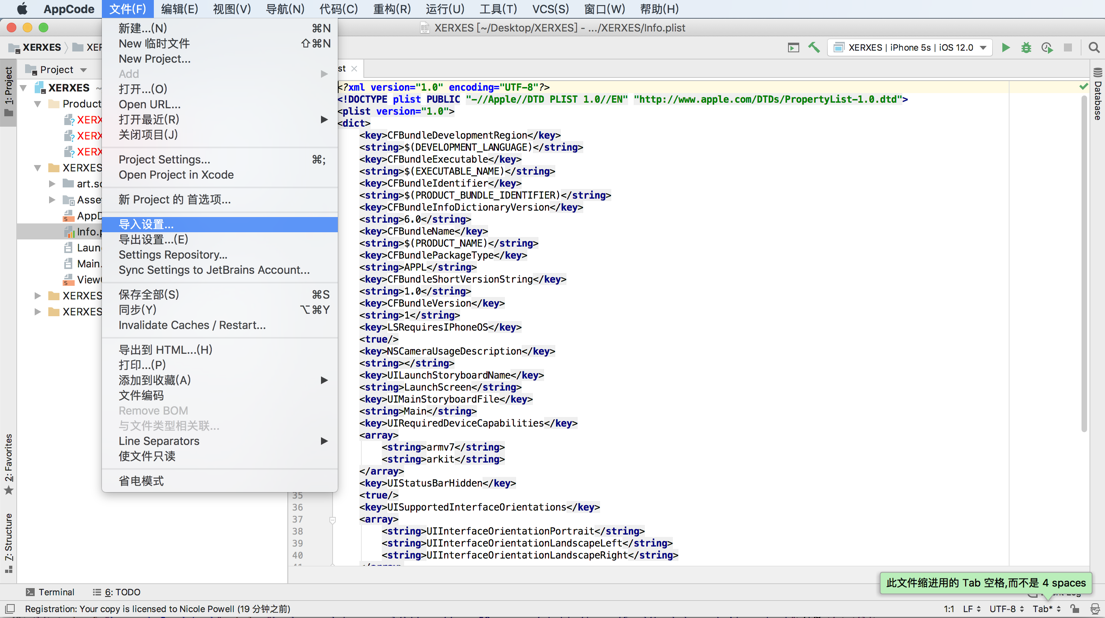The height and width of the screenshot is (618, 1105).
Task: Click CFBundleIdentifier key line in editor
Action: pyautogui.click(x=440, y=183)
